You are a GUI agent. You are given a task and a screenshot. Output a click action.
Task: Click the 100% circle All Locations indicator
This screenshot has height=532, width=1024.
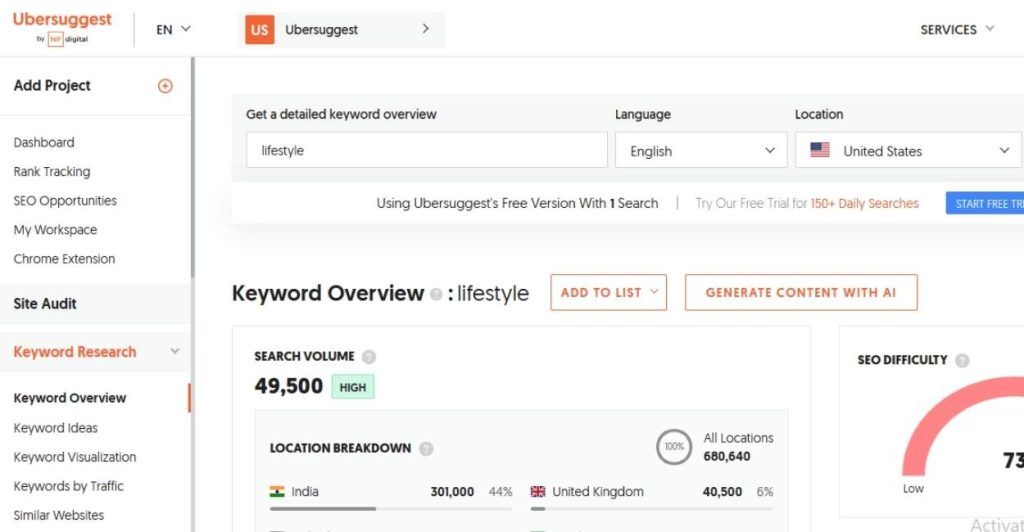(674, 447)
